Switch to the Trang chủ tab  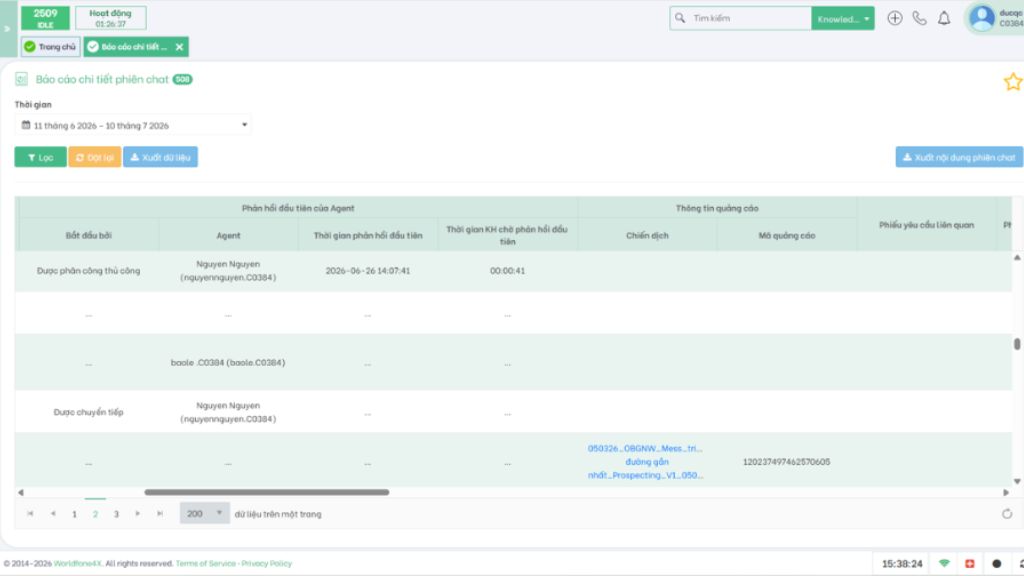[50, 47]
